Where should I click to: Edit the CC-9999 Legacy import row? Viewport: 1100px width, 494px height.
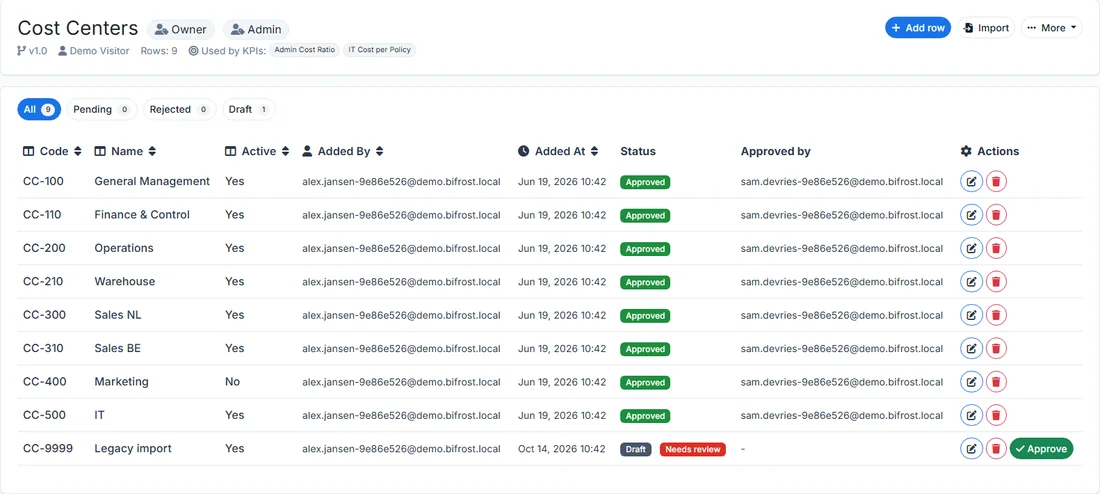pyautogui.click(x=971, y=448)
